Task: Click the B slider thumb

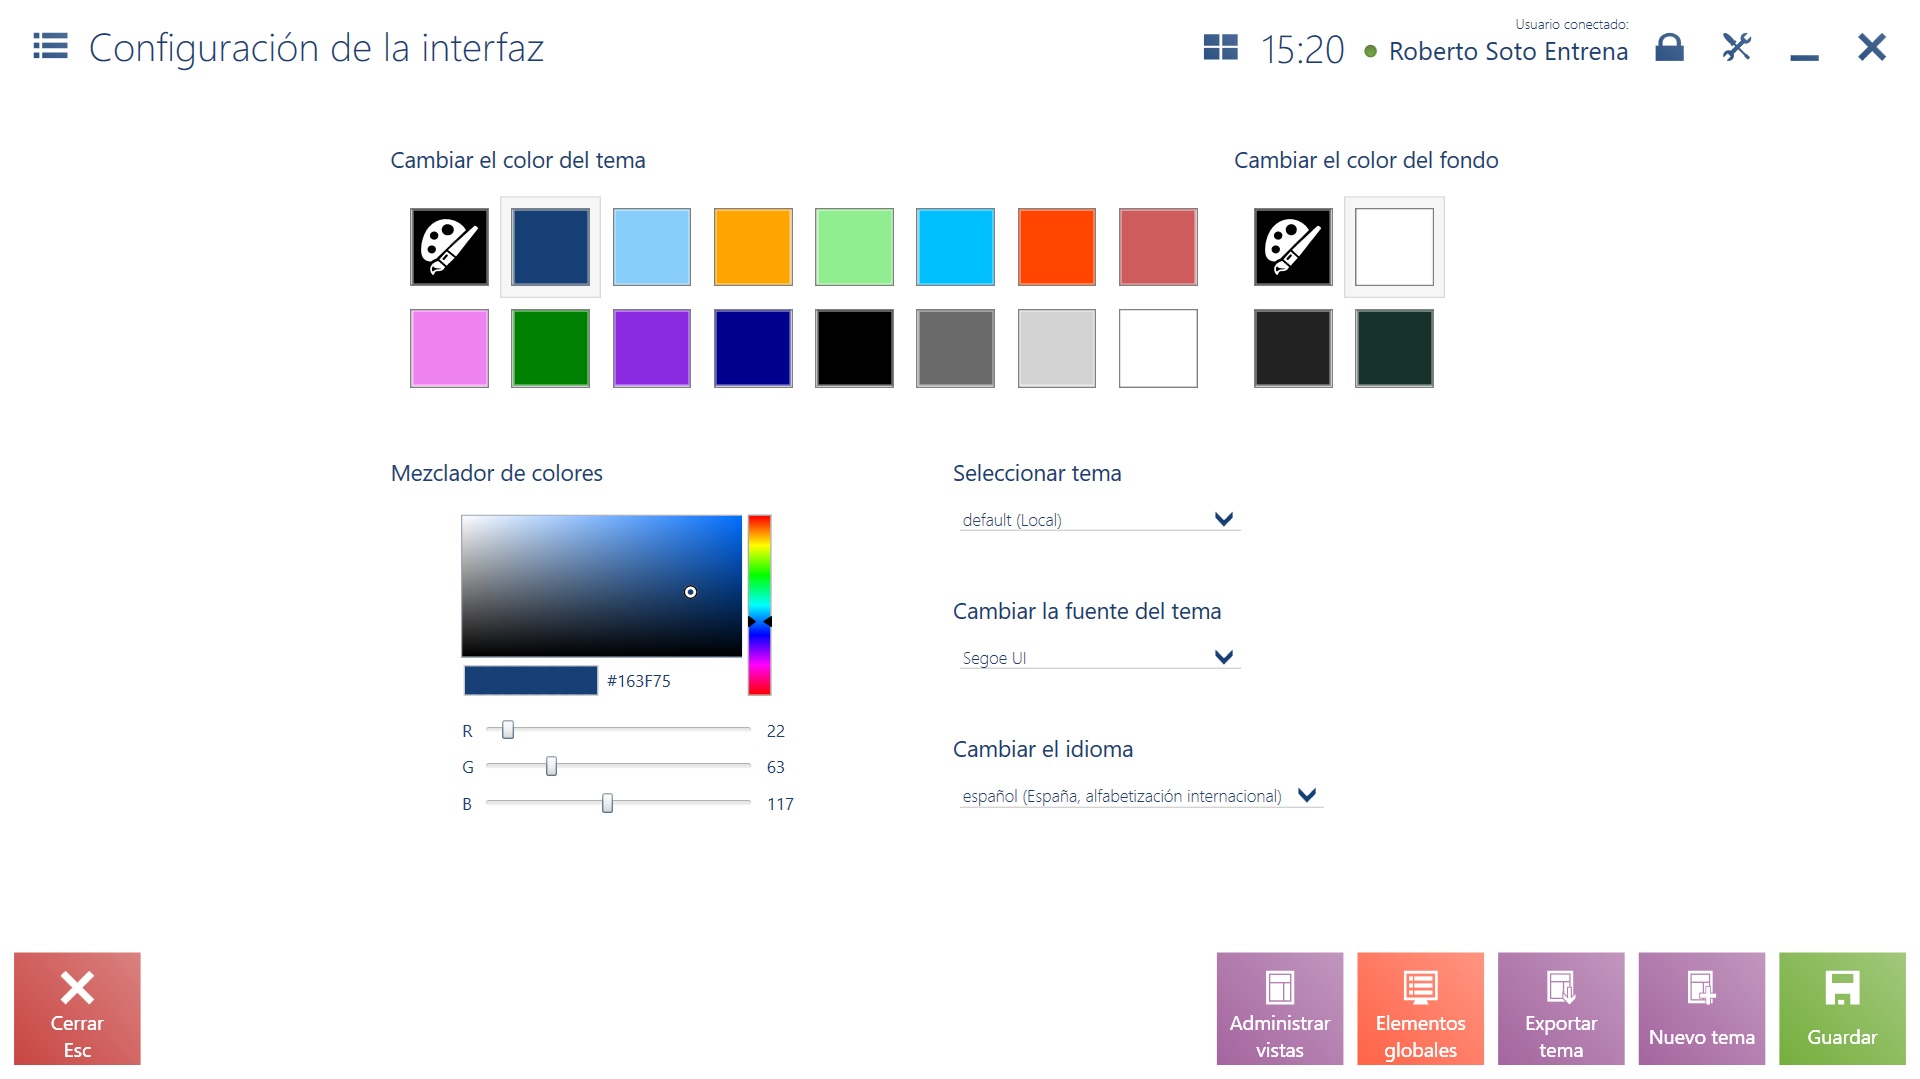Action: pyautogui.click(x=607, y=803)
